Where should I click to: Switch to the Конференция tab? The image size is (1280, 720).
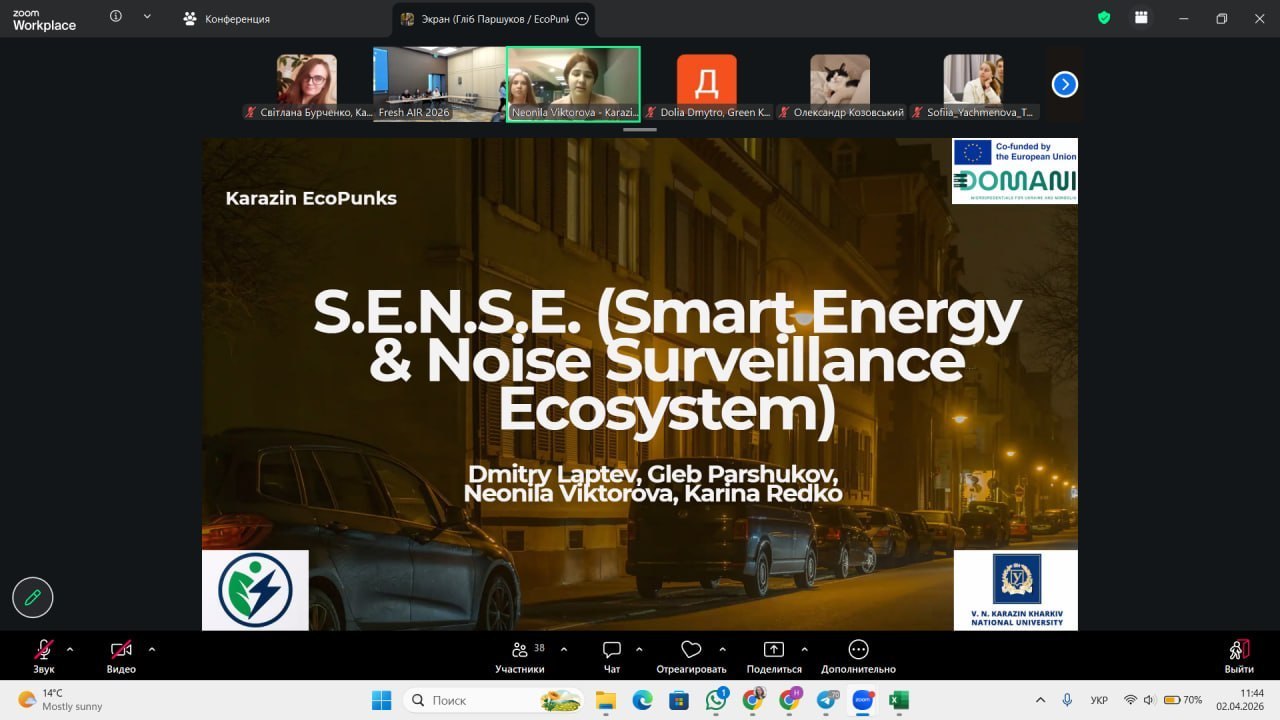pyautogui.click(x=227, y=19)
